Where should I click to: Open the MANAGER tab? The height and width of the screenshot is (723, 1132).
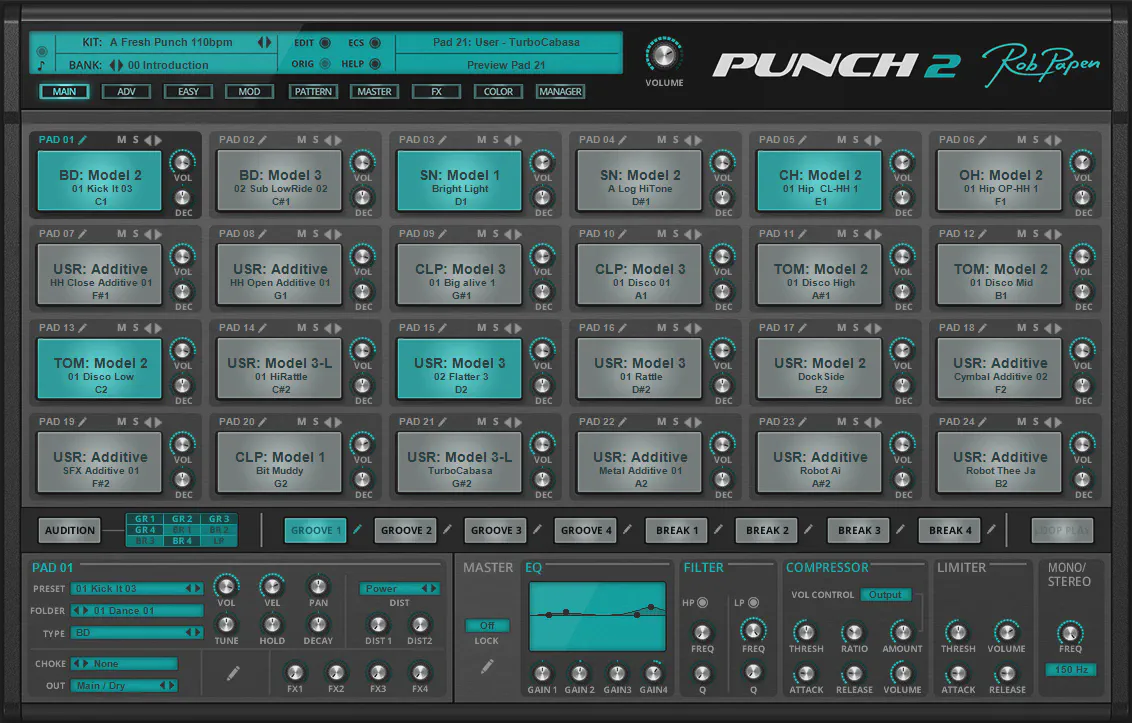(560, 92)
